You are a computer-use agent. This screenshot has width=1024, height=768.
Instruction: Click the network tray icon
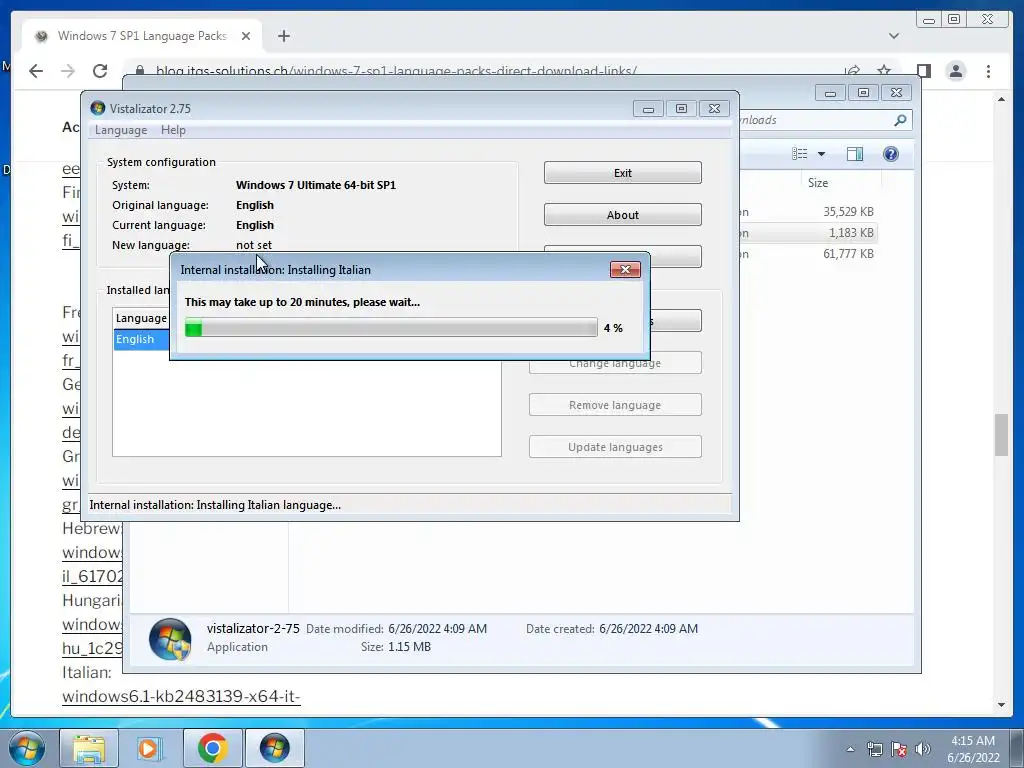pos(874,749)
